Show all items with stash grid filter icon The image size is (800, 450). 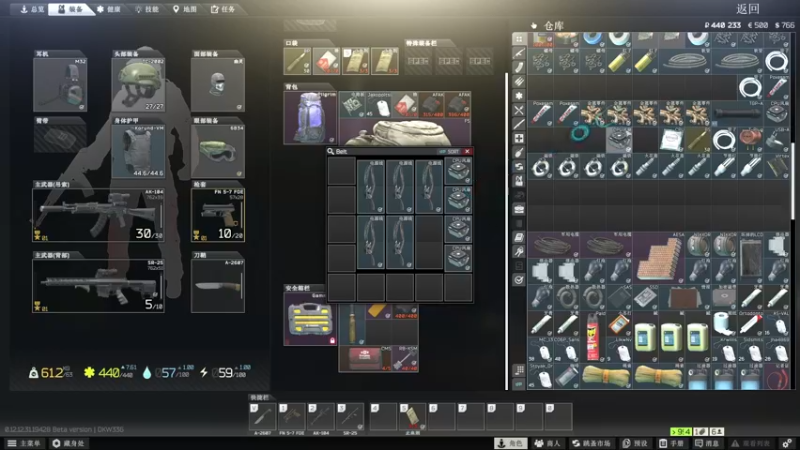pos(519,39)
